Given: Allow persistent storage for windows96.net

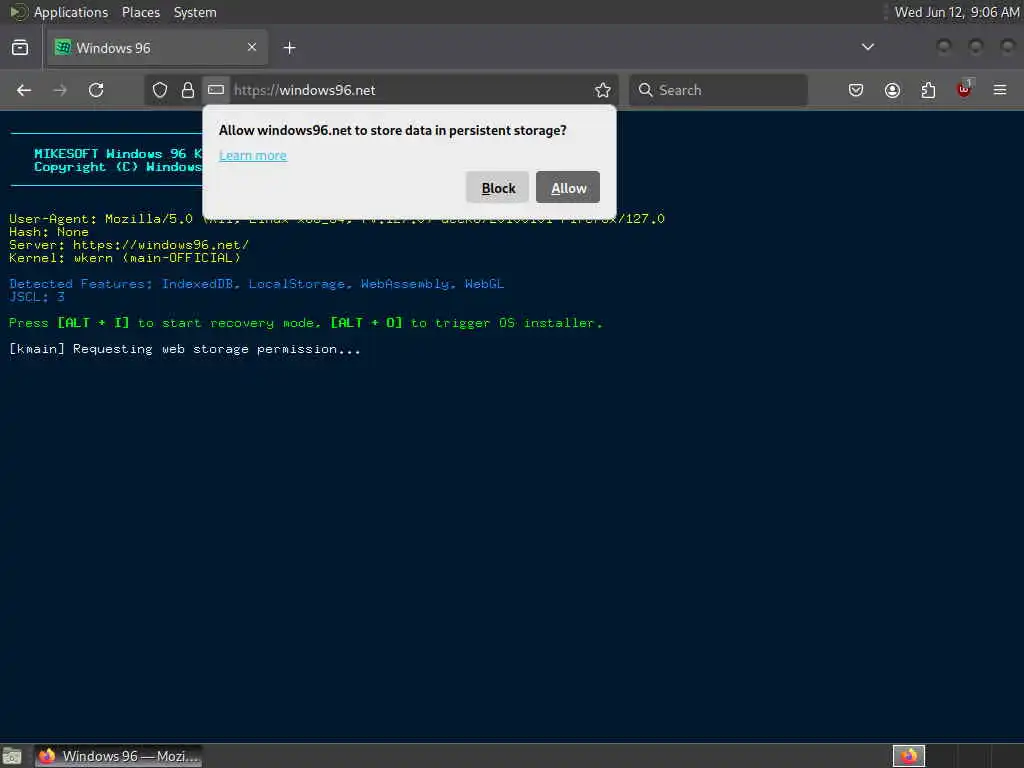Looking at the screenshot, I should (x=568, y=187).
